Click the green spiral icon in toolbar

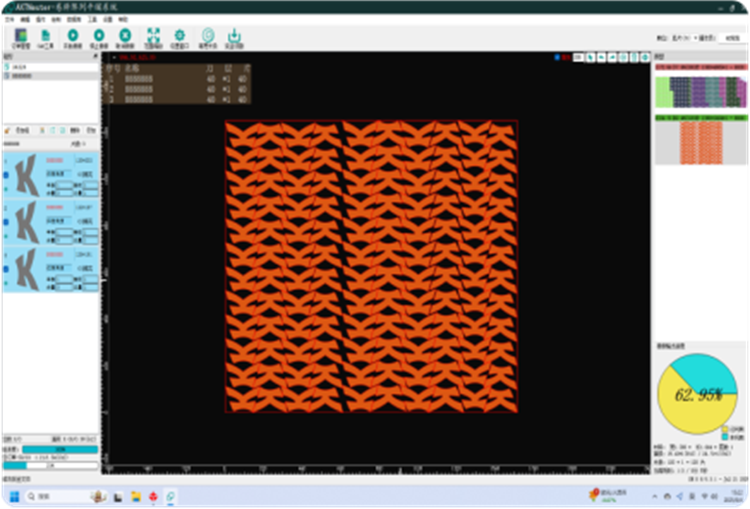(207, 37)
